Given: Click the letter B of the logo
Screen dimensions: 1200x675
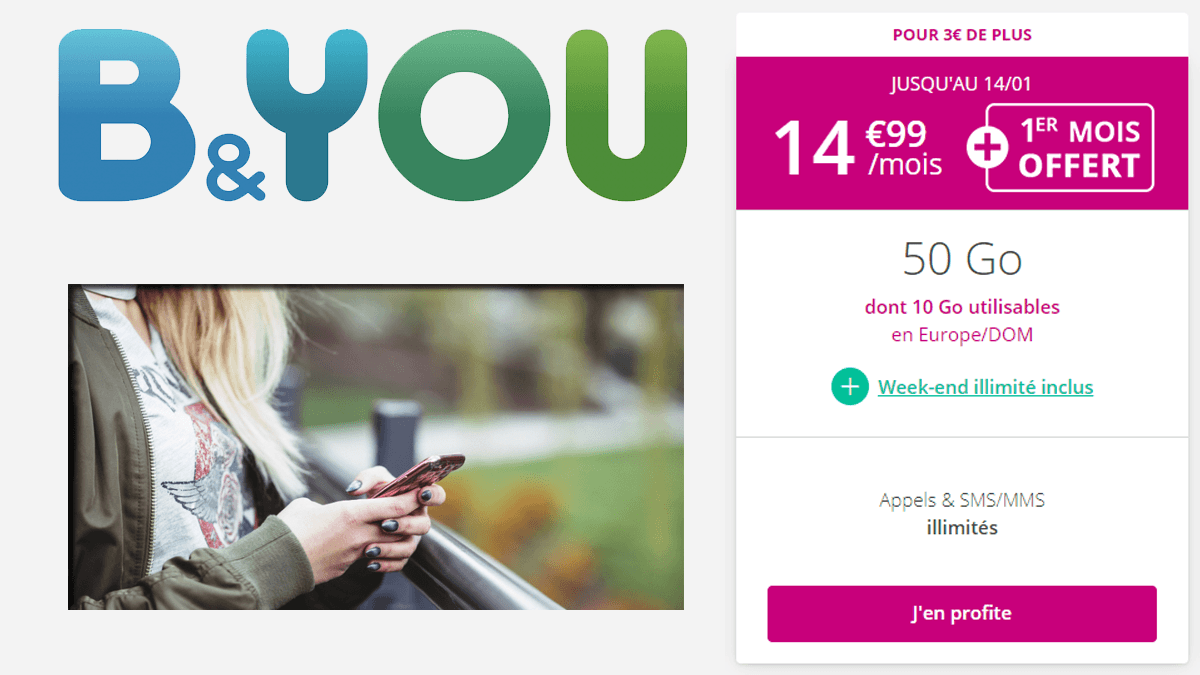Looking at the screenshot, I should tap(126, 115).
